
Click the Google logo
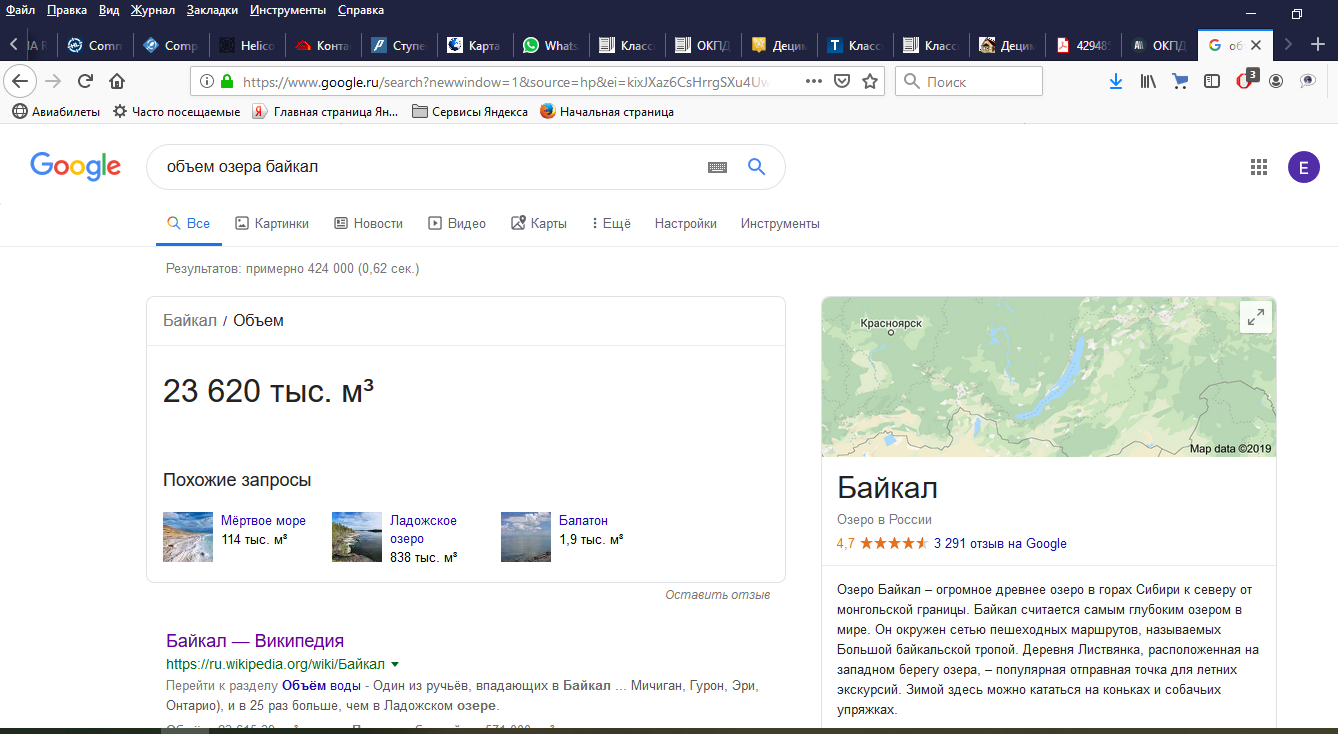(76, 166)
